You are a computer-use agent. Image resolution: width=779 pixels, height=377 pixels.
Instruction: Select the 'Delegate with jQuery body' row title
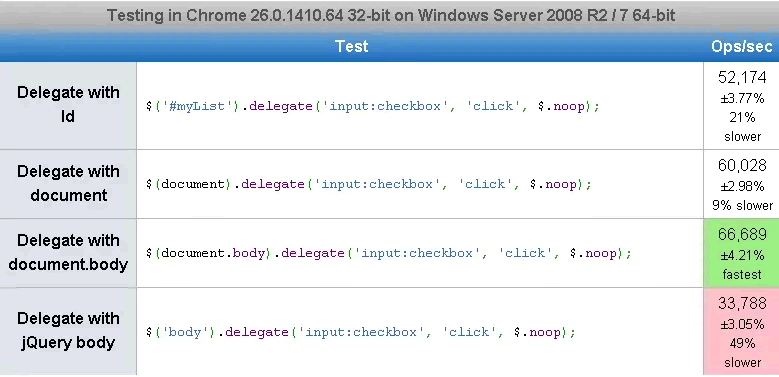click(x=68, y=331)
